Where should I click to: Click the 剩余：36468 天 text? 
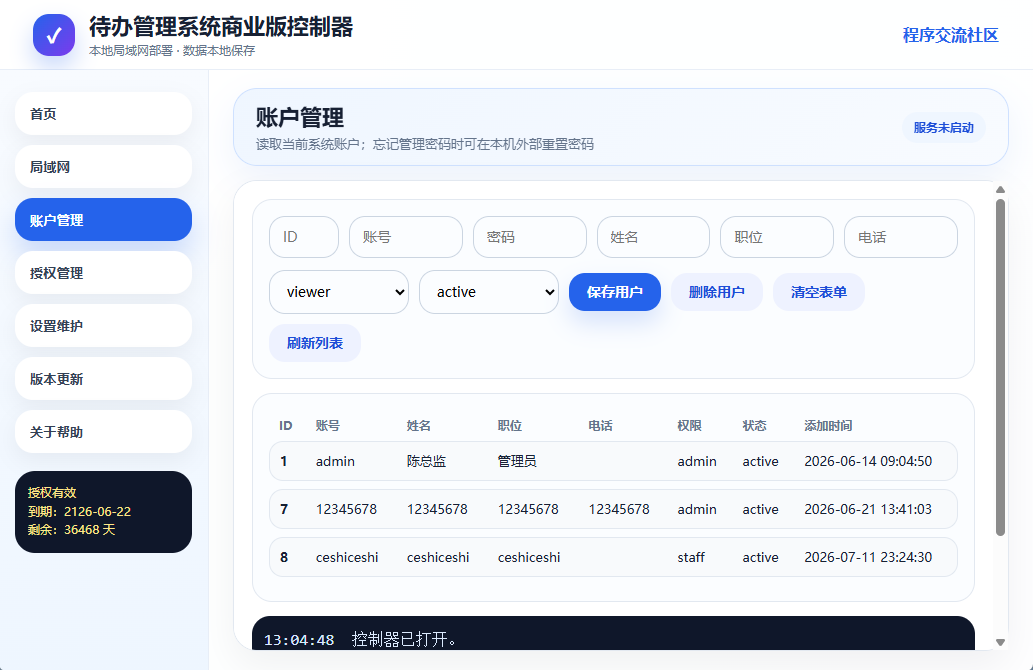point(71,530)
